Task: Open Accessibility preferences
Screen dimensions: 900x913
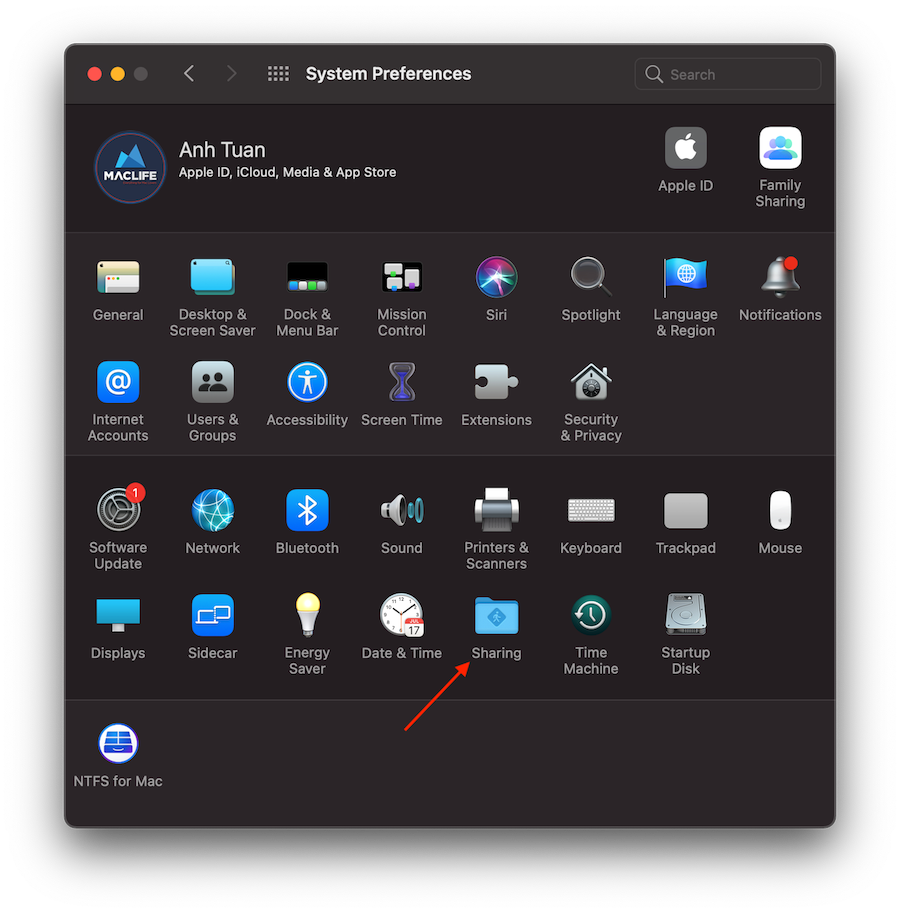Action: [x=307, y=383]
